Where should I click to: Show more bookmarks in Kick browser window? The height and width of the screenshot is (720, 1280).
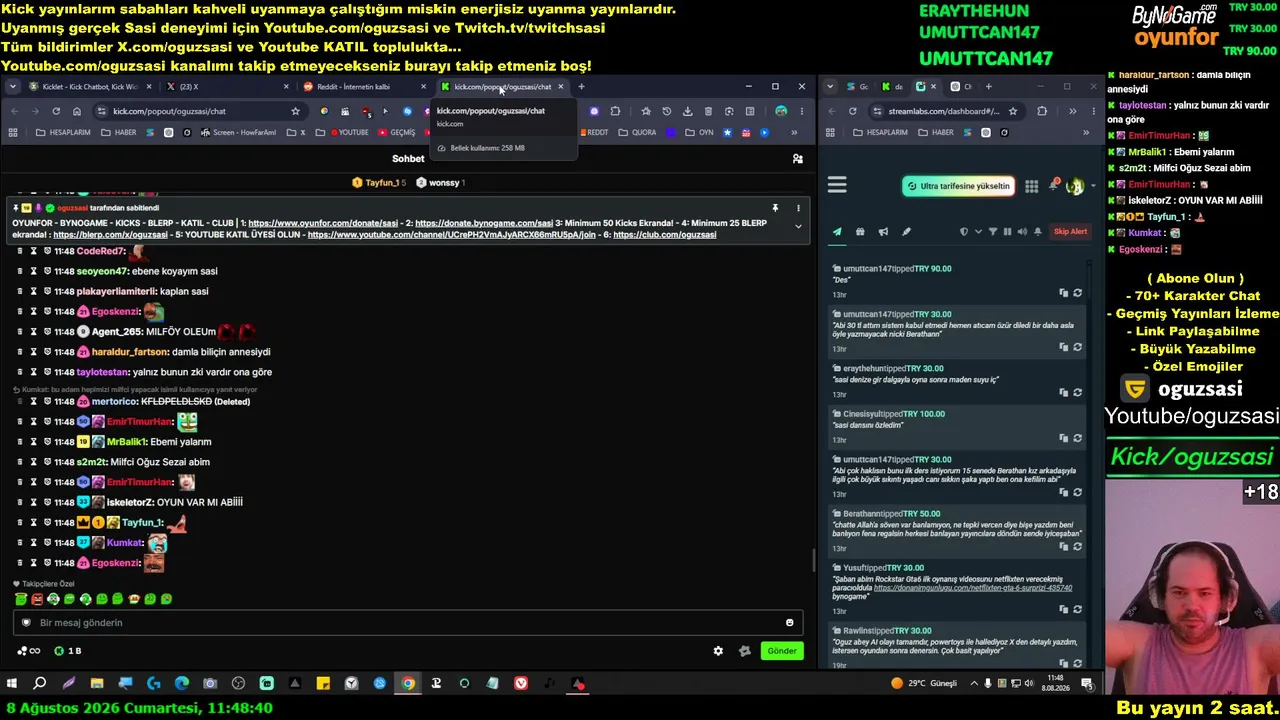click(794, 132)
